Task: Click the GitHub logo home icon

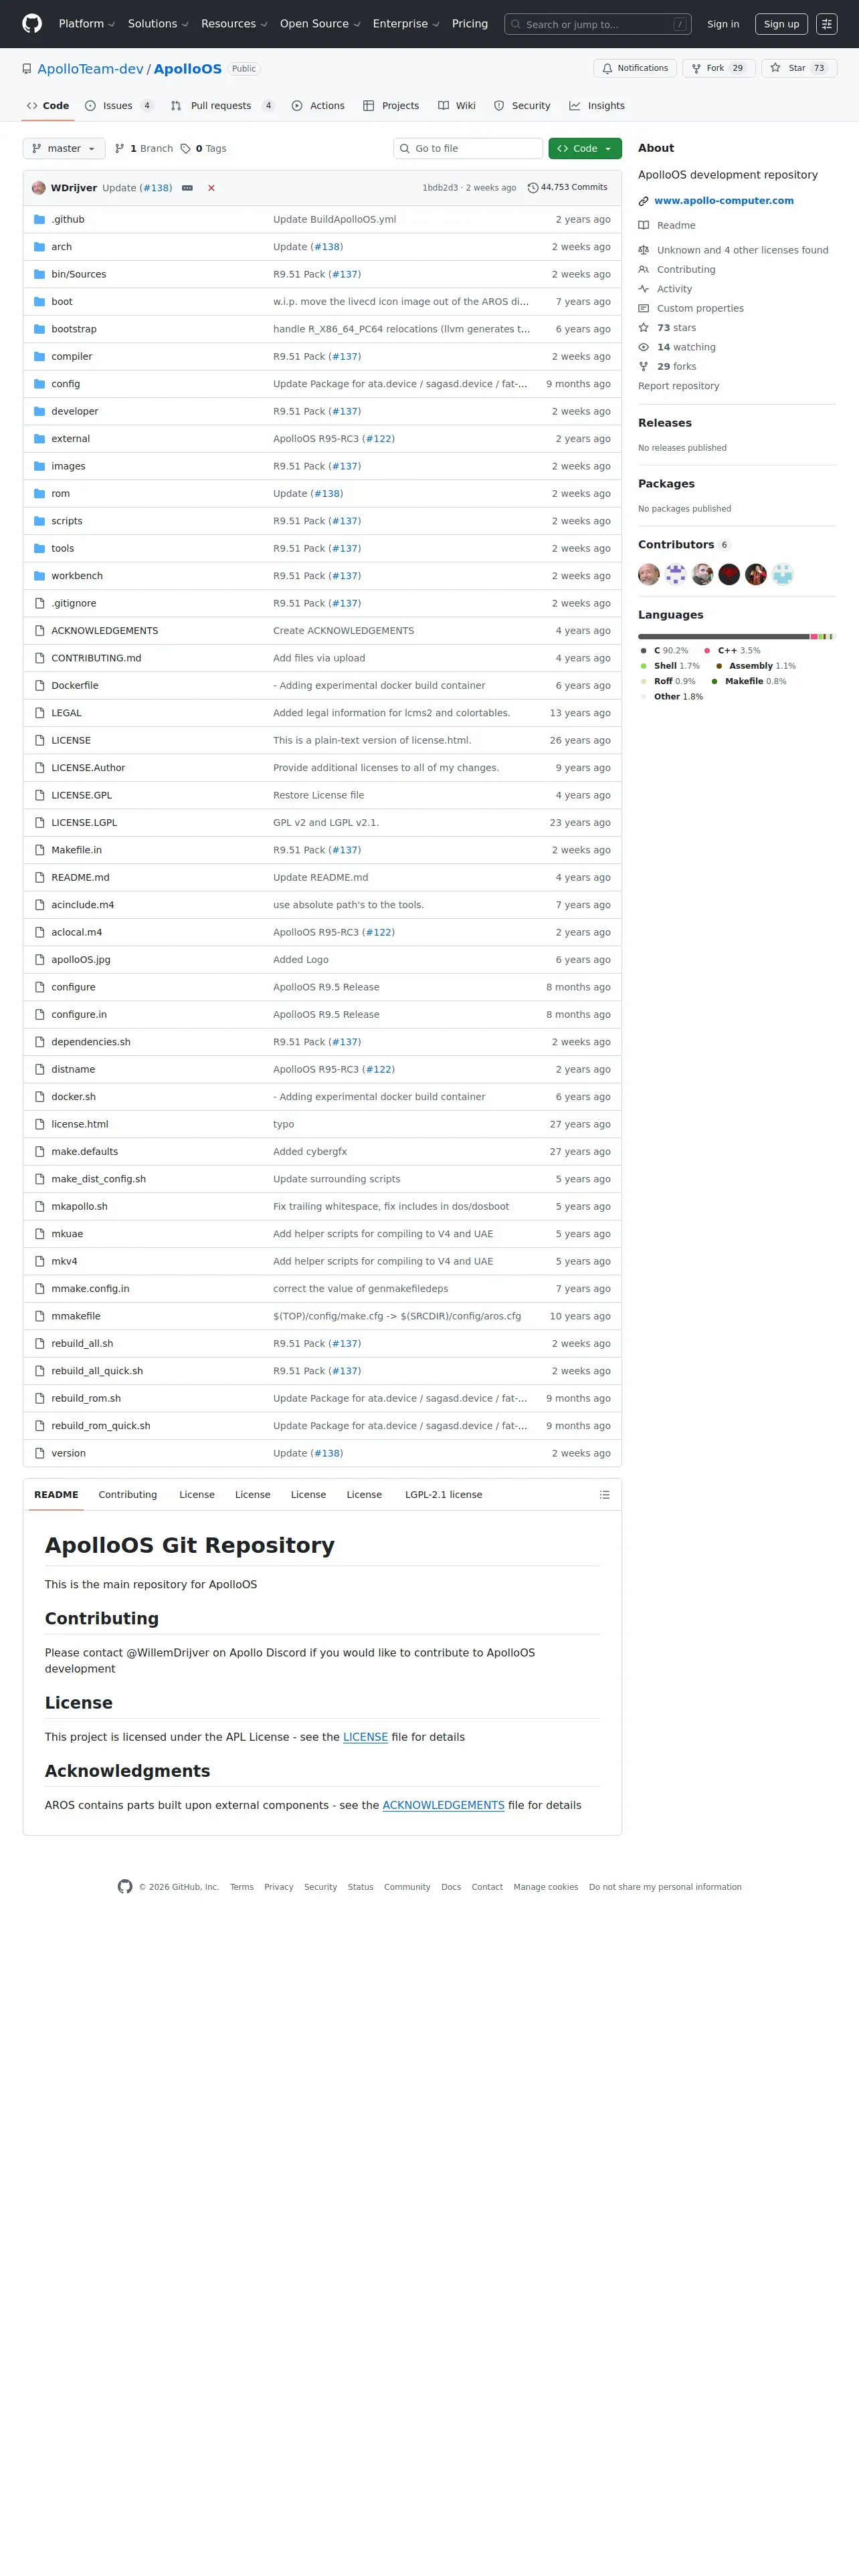Action: (x=32, y=23)
